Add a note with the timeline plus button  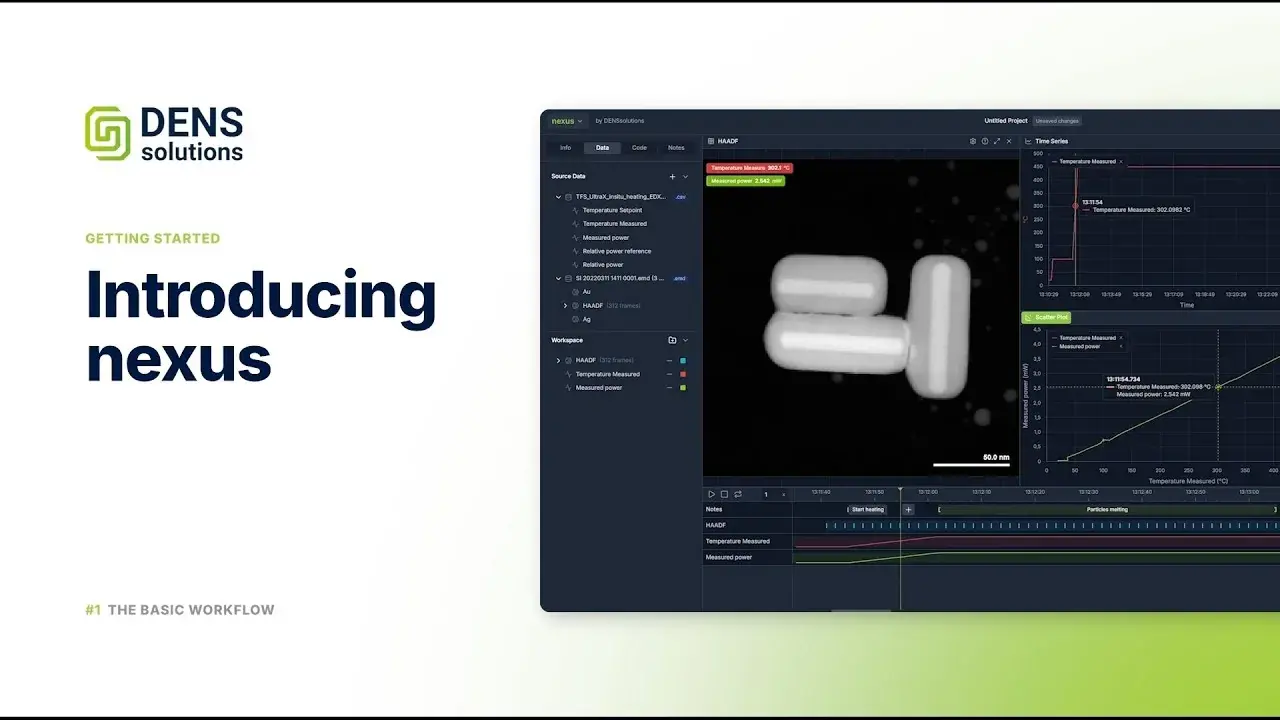tap(908, 509)
